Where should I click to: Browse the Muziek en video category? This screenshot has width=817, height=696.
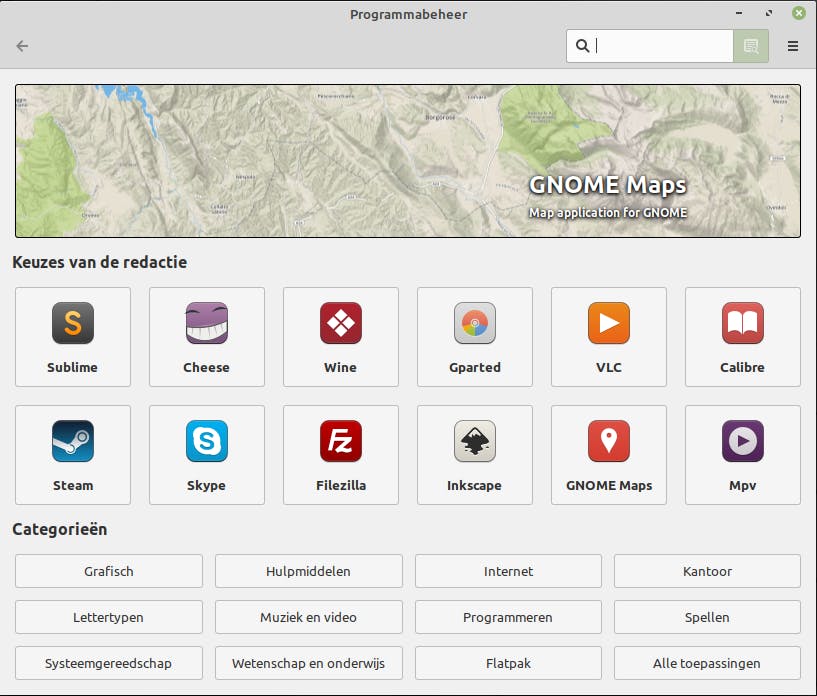pos(308,617)
